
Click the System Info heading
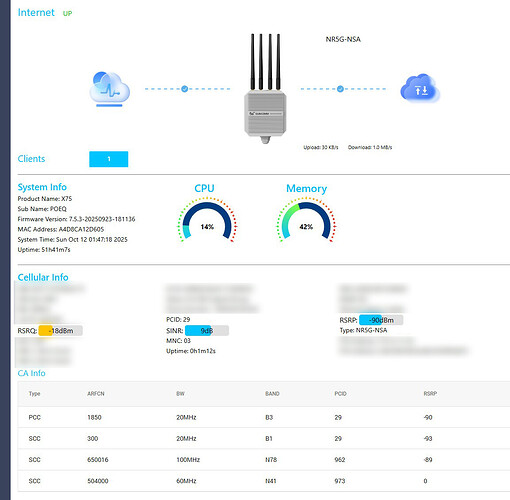42,187
